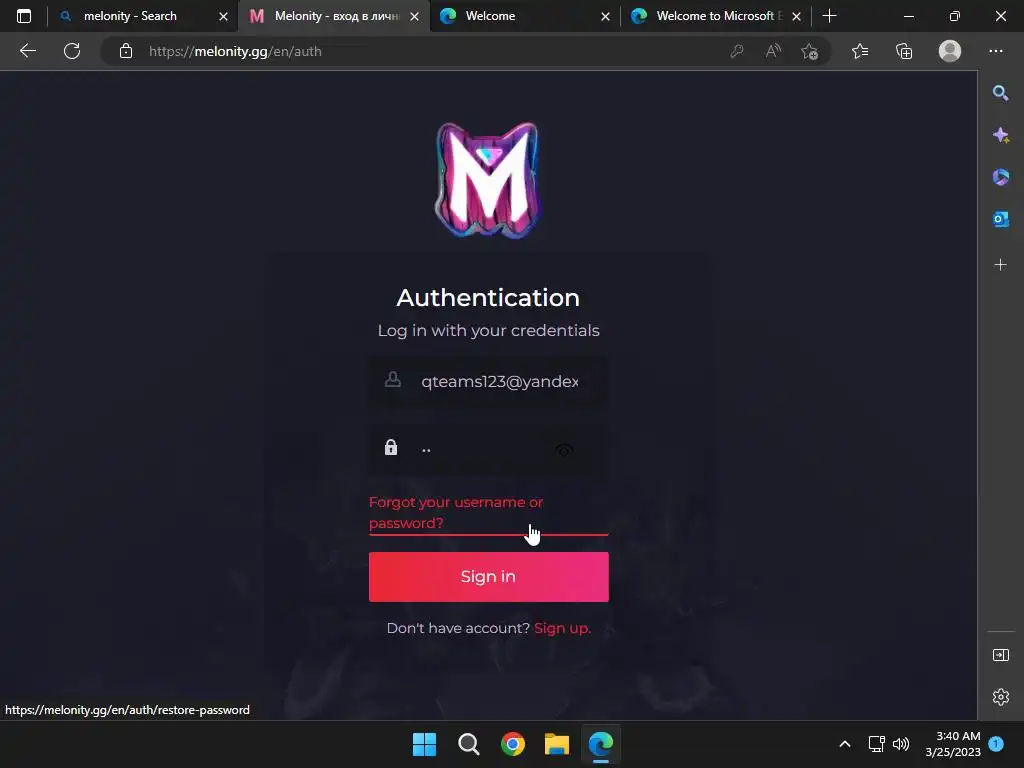Open the tab actions menu
Screen dimensions: 1024x768
point(24,16)
